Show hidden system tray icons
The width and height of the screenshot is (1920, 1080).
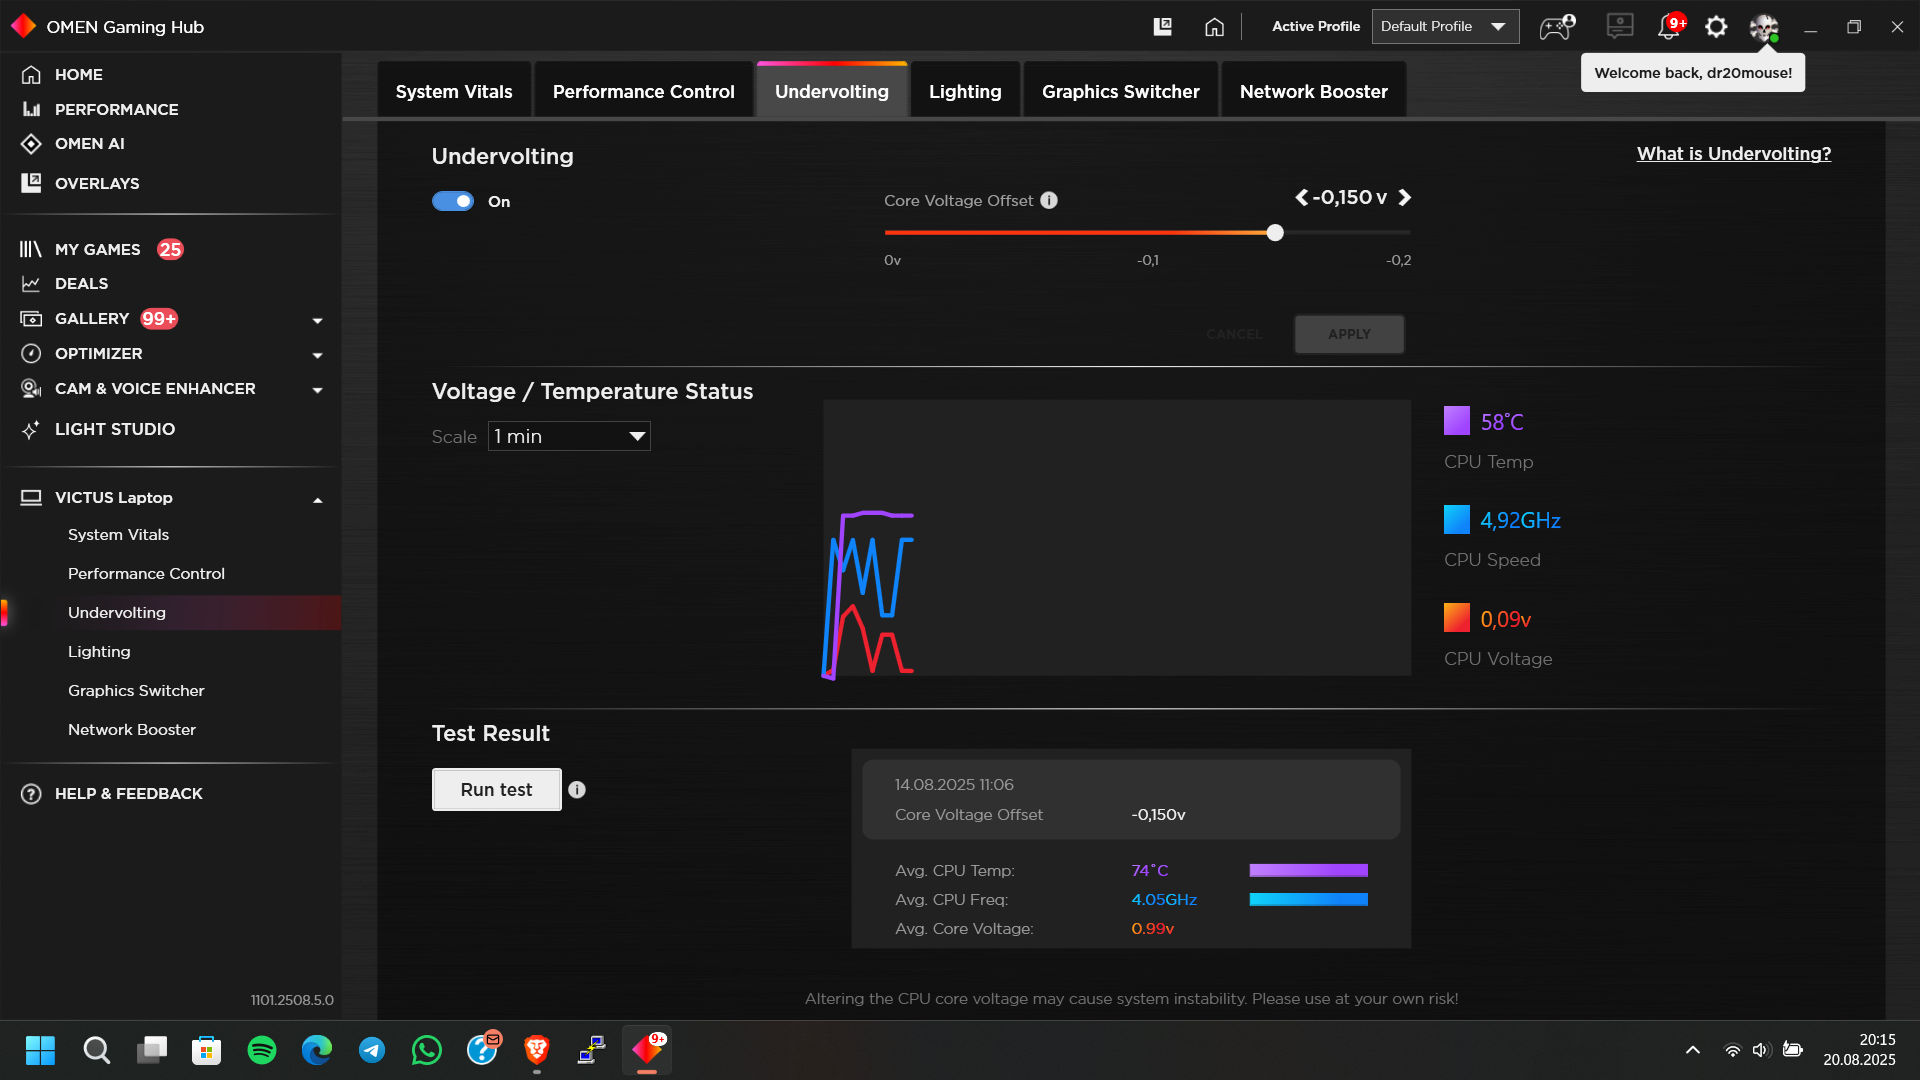1693,1050
